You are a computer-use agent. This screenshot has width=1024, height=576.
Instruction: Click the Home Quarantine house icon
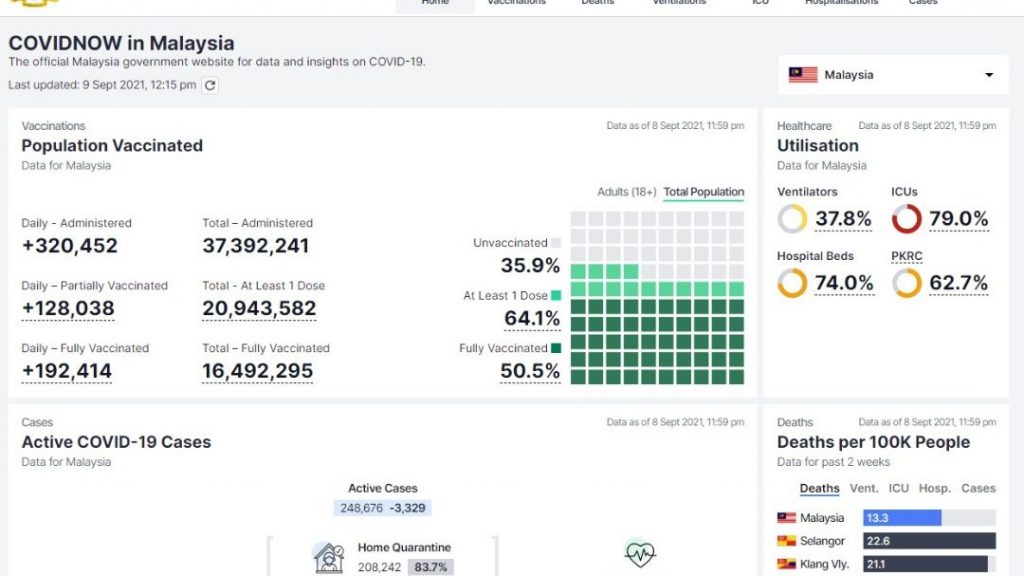pos(328,557)
